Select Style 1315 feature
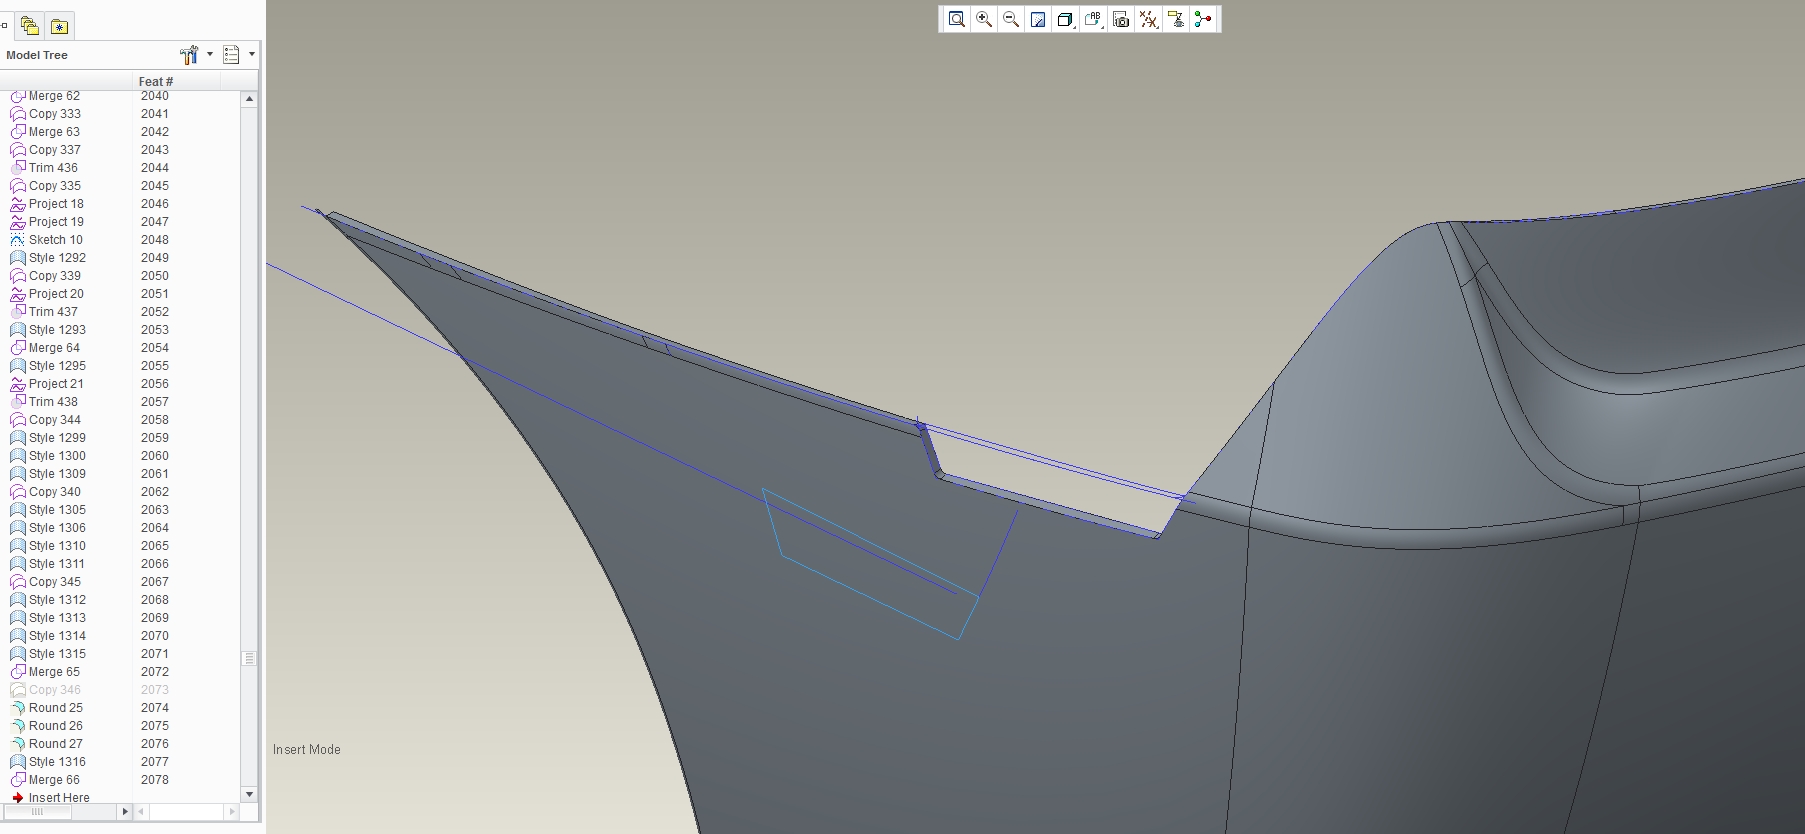 57,654
